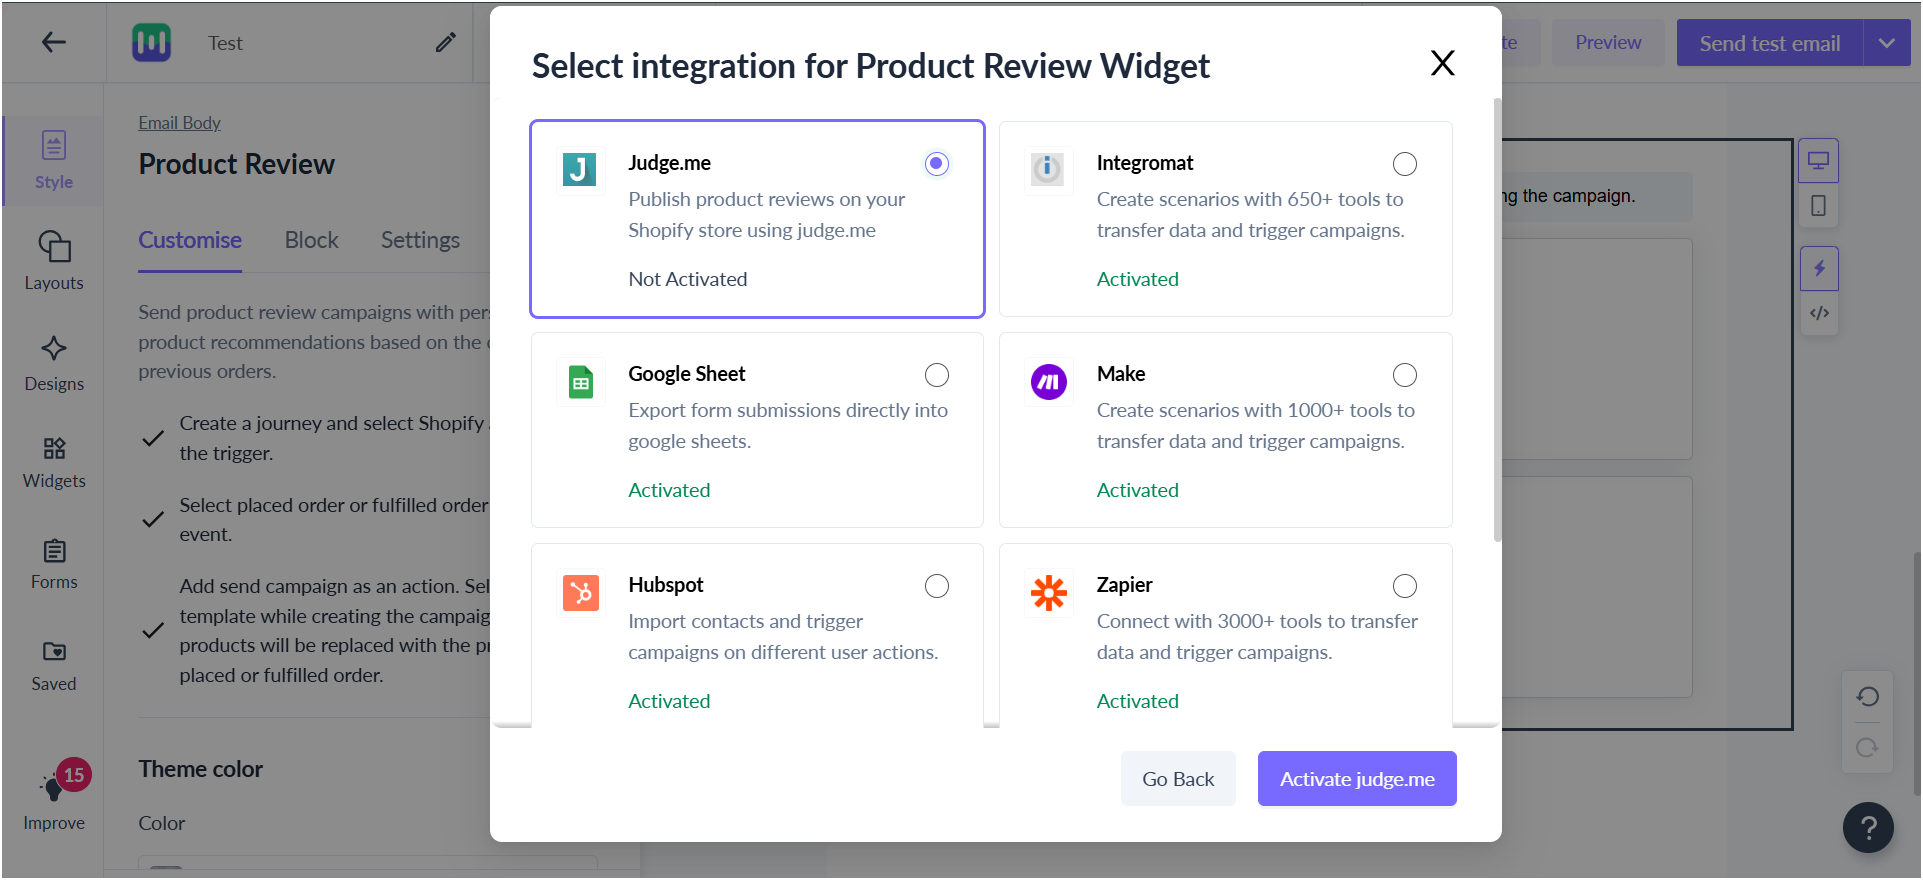Click the Preview button

[x=1608, y=43]
